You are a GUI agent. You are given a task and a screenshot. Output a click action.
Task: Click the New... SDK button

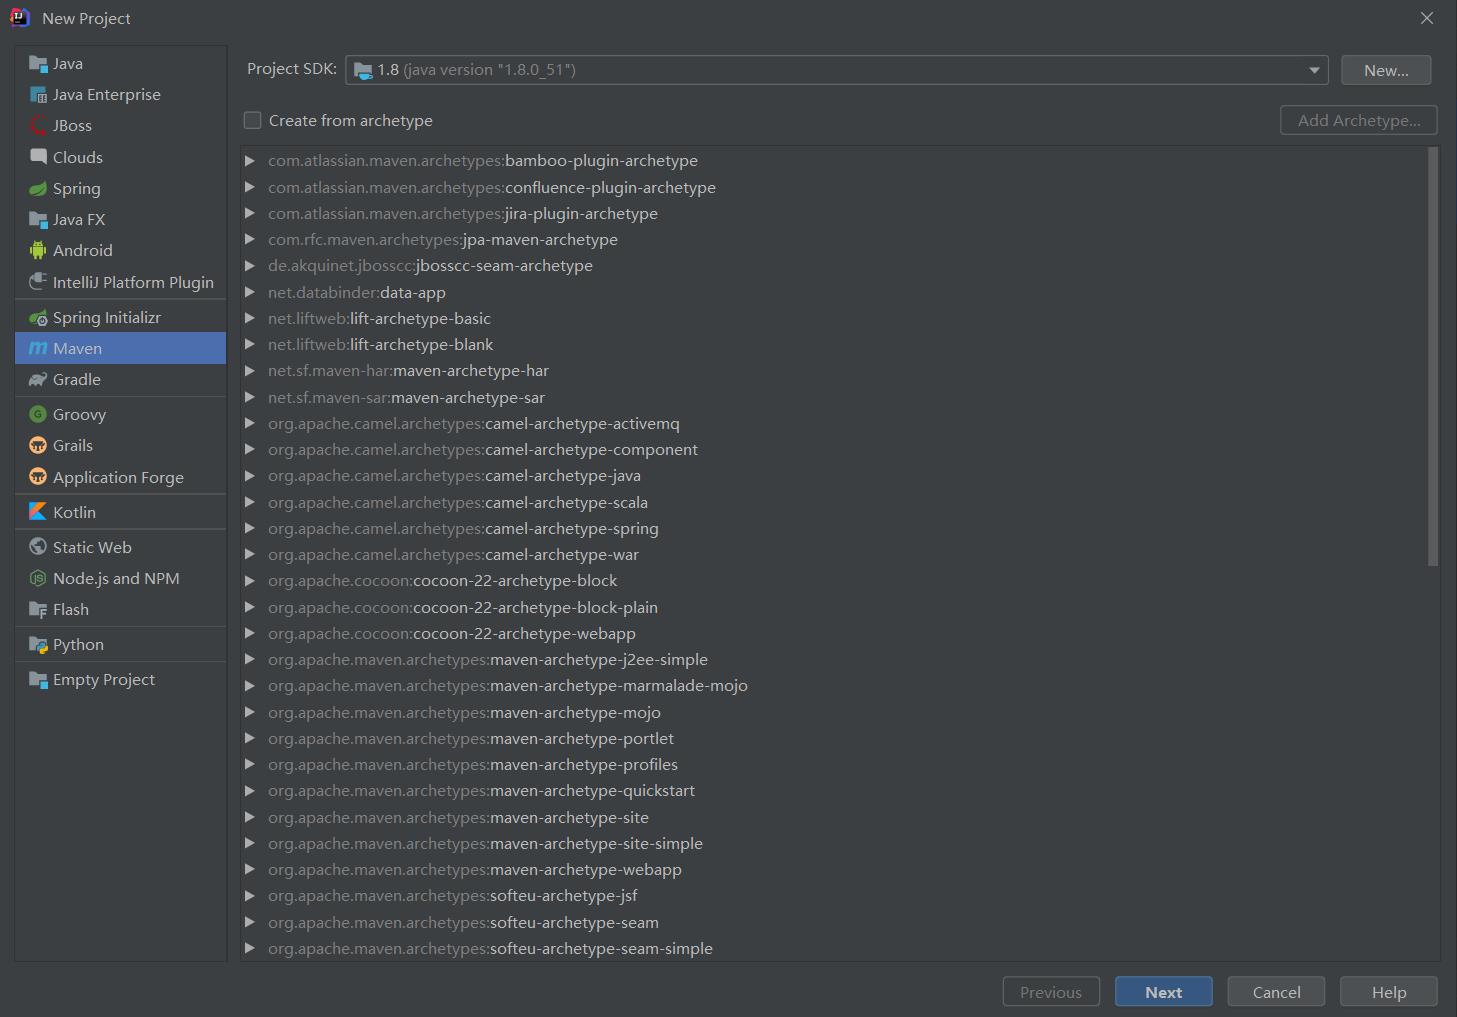point(1386,70)
